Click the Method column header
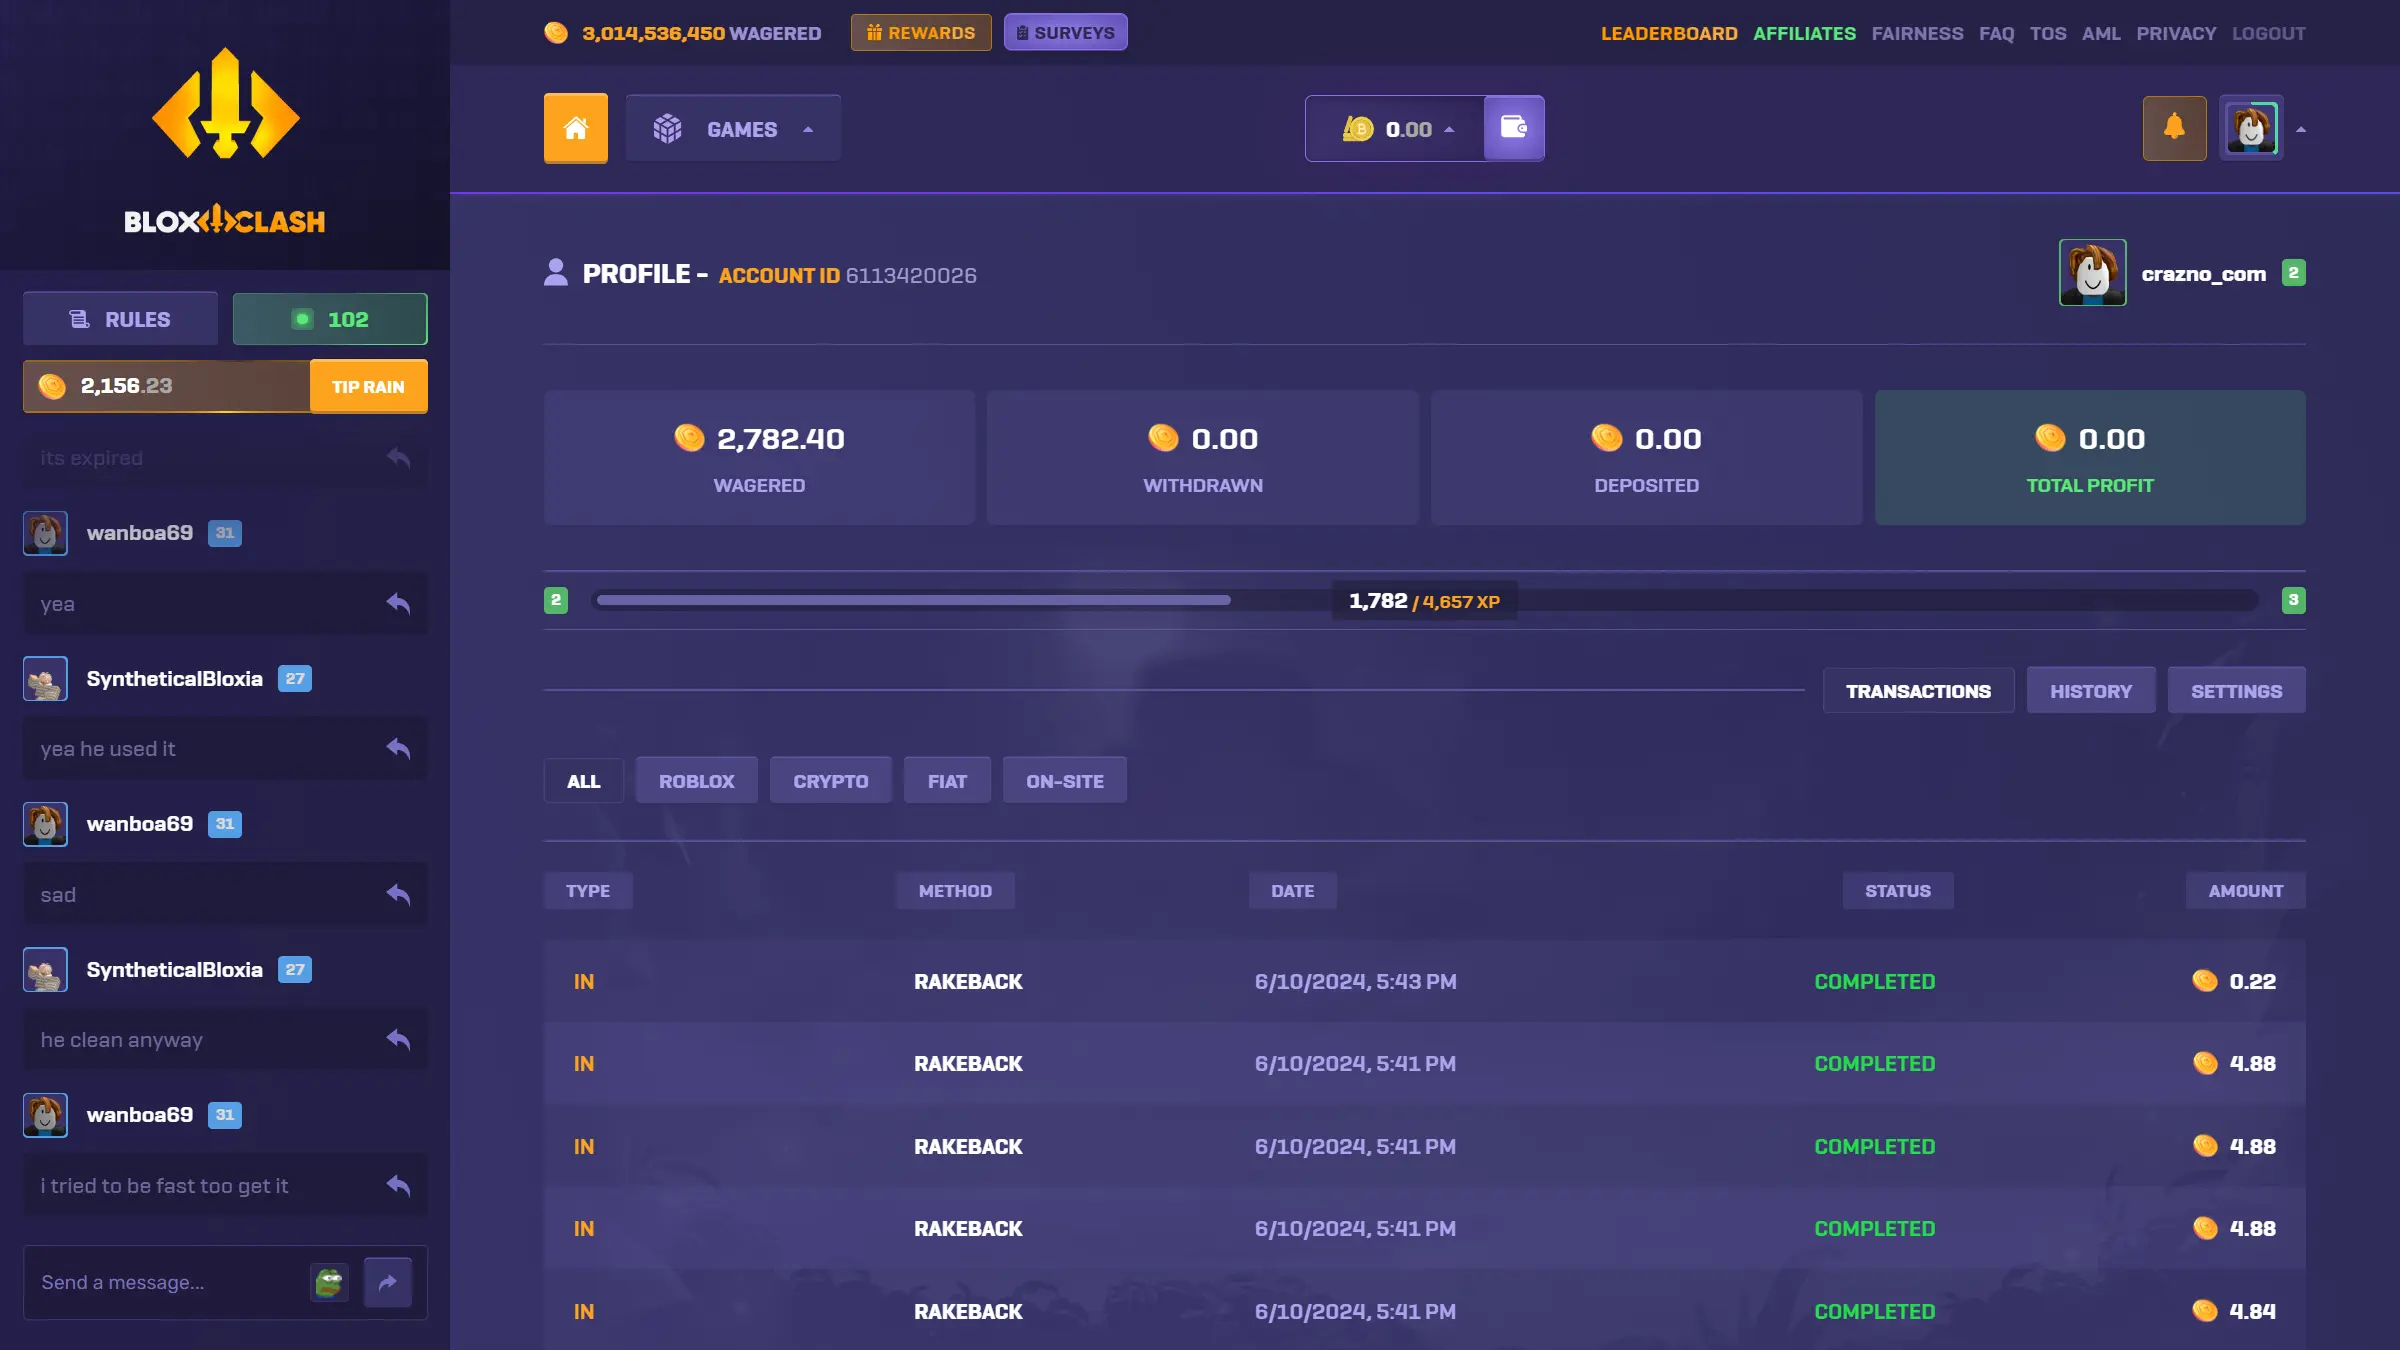The height and width of the screenshot is (1350, 2400). 955,891
